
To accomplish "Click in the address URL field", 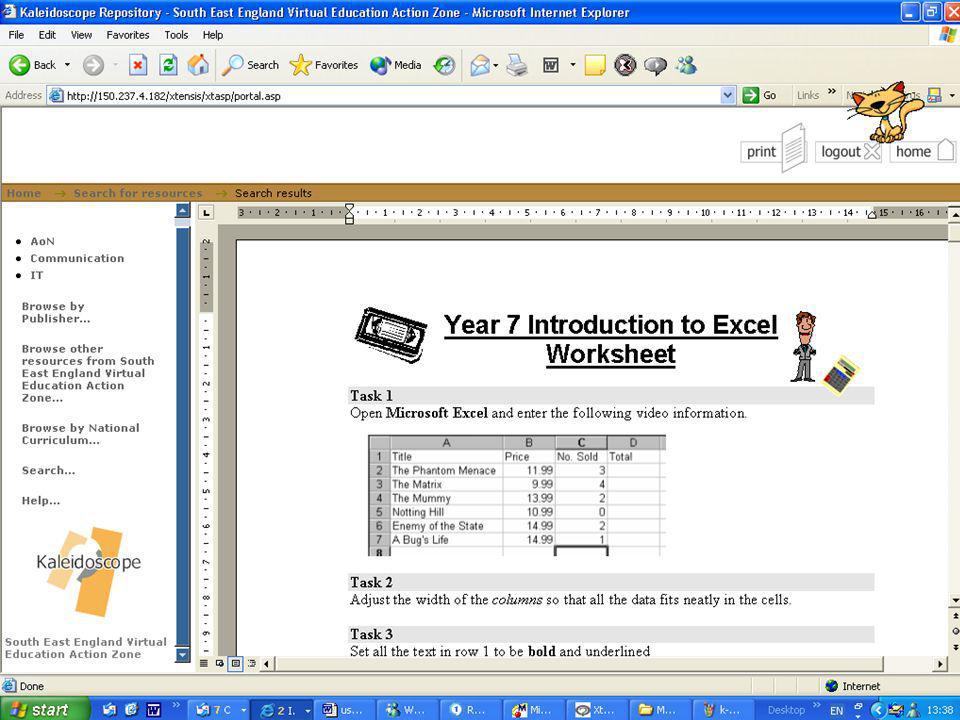I will (392, 96).
